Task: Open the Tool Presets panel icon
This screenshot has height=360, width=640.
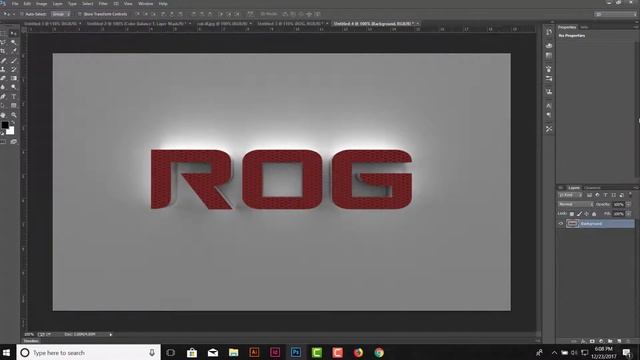Action: [x=549, y=129]
